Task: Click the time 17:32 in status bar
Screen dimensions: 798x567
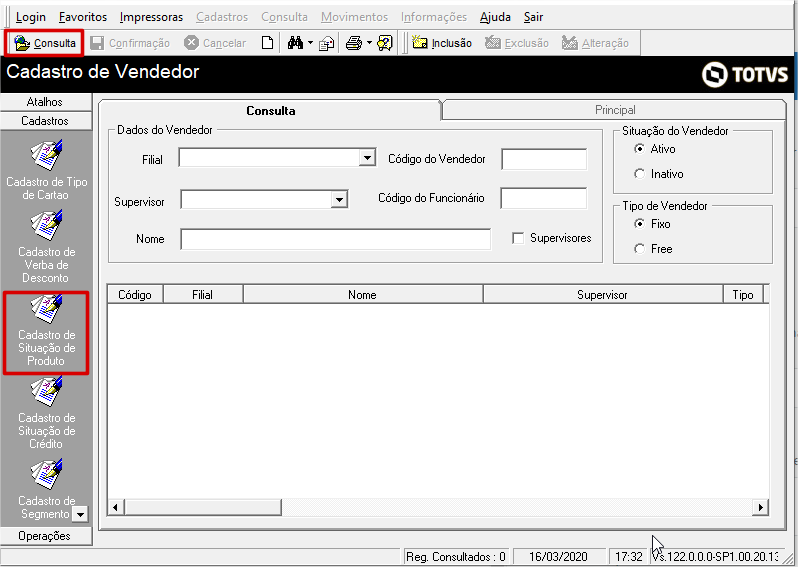Action: click(x=629, y=557)
